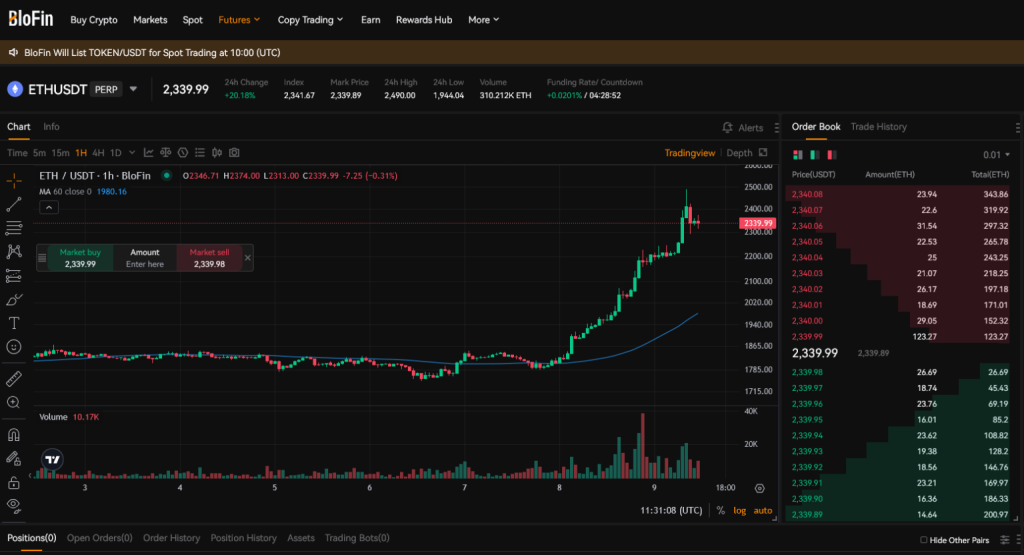Open the chart timezone 11:31:08 (UTC) menu
The height and width of the screenshot is (555, 1024).
tap(671, 511)
